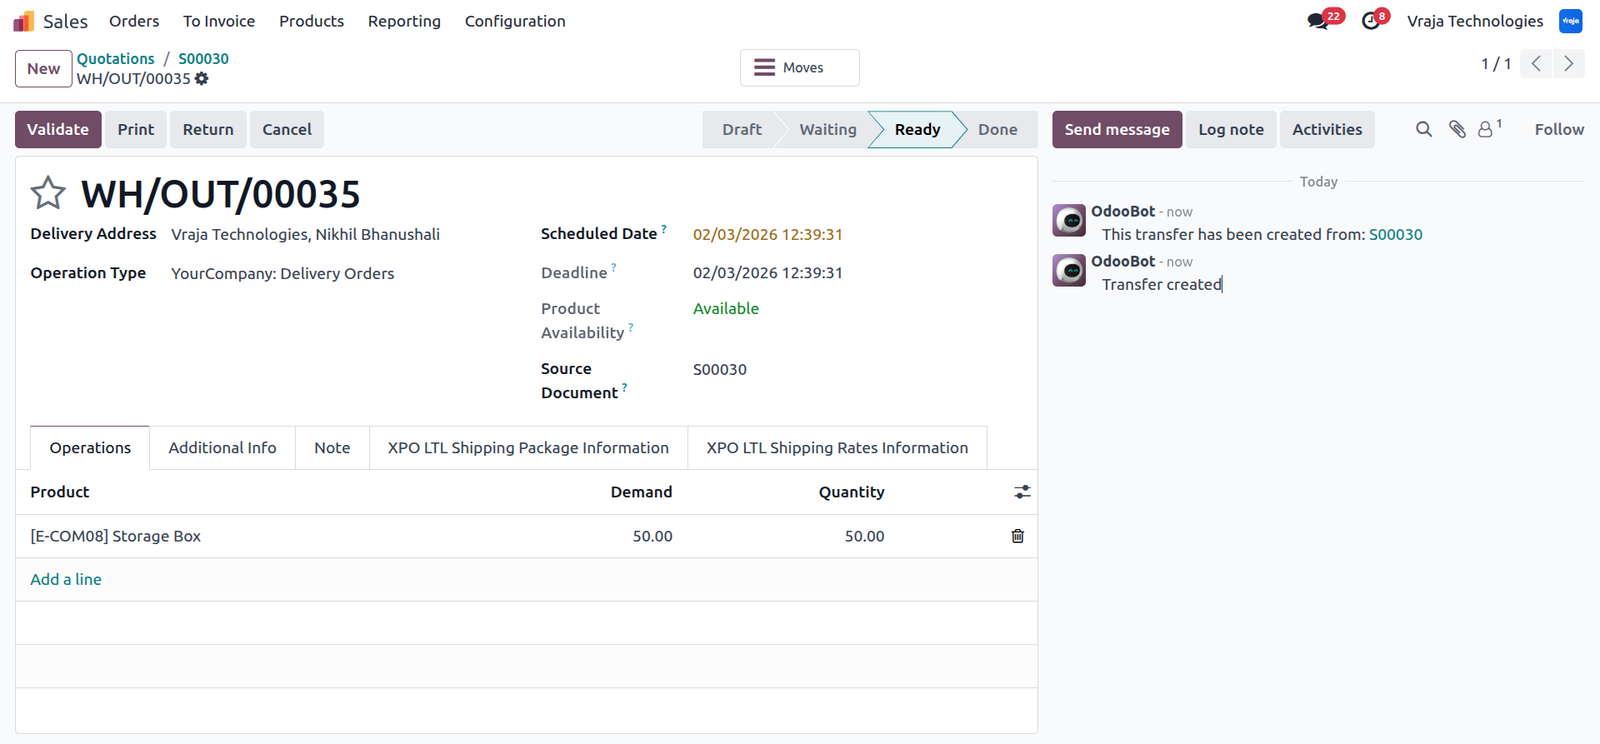The image size is (1600, 744).
Task: Open XPO LTL Shipping Rates Information tab
Action: tap(837, 448)
